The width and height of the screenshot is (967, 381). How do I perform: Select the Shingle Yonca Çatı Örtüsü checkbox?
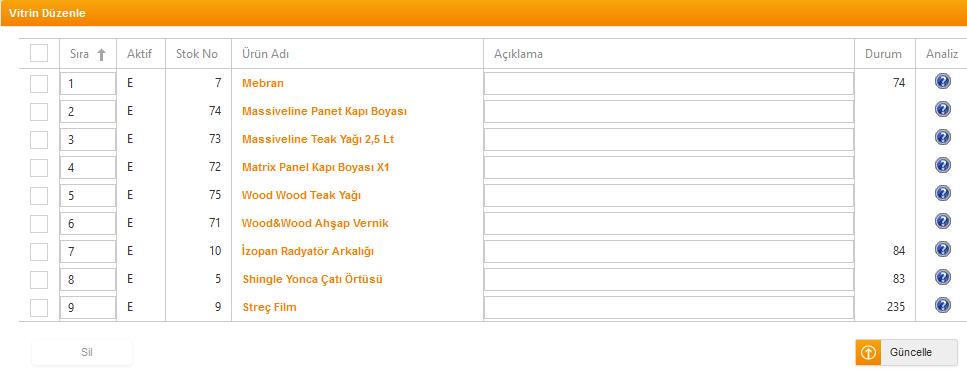(x=39, y=279)
